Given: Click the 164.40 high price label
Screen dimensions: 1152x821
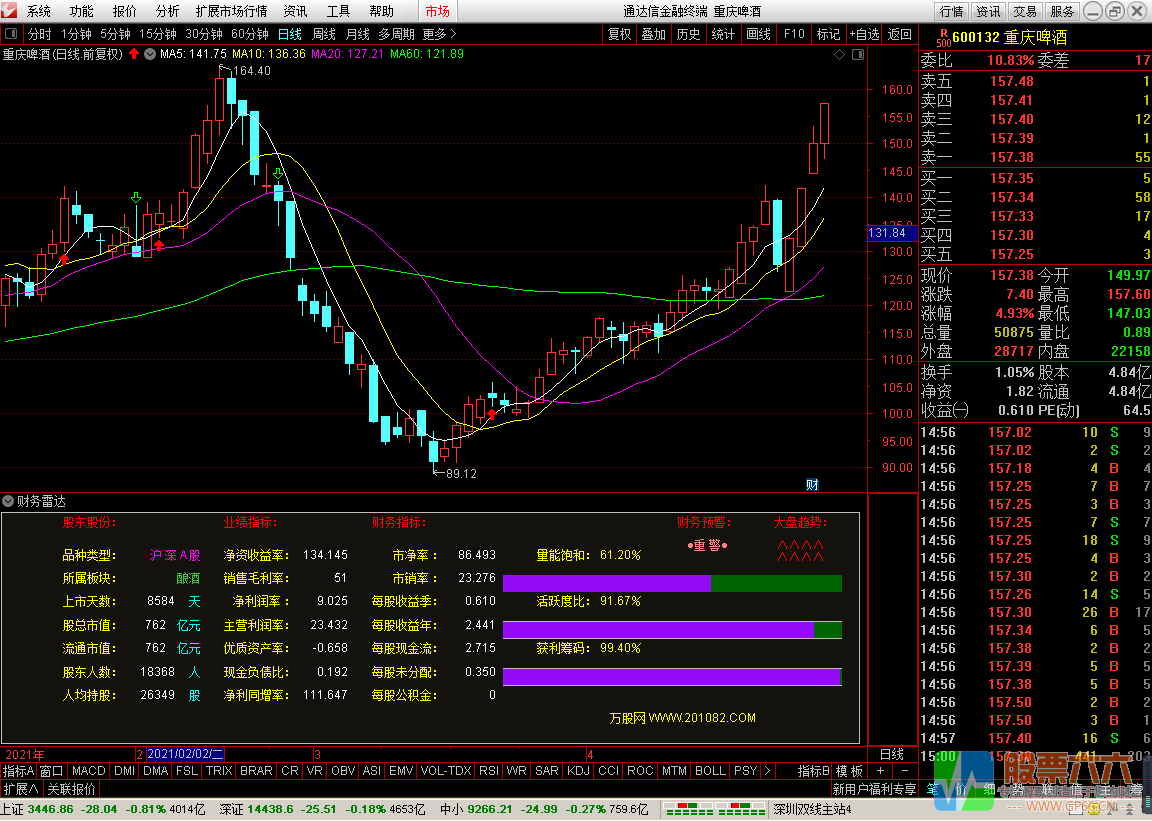Looking at the screenshot, I should [251, 71].
